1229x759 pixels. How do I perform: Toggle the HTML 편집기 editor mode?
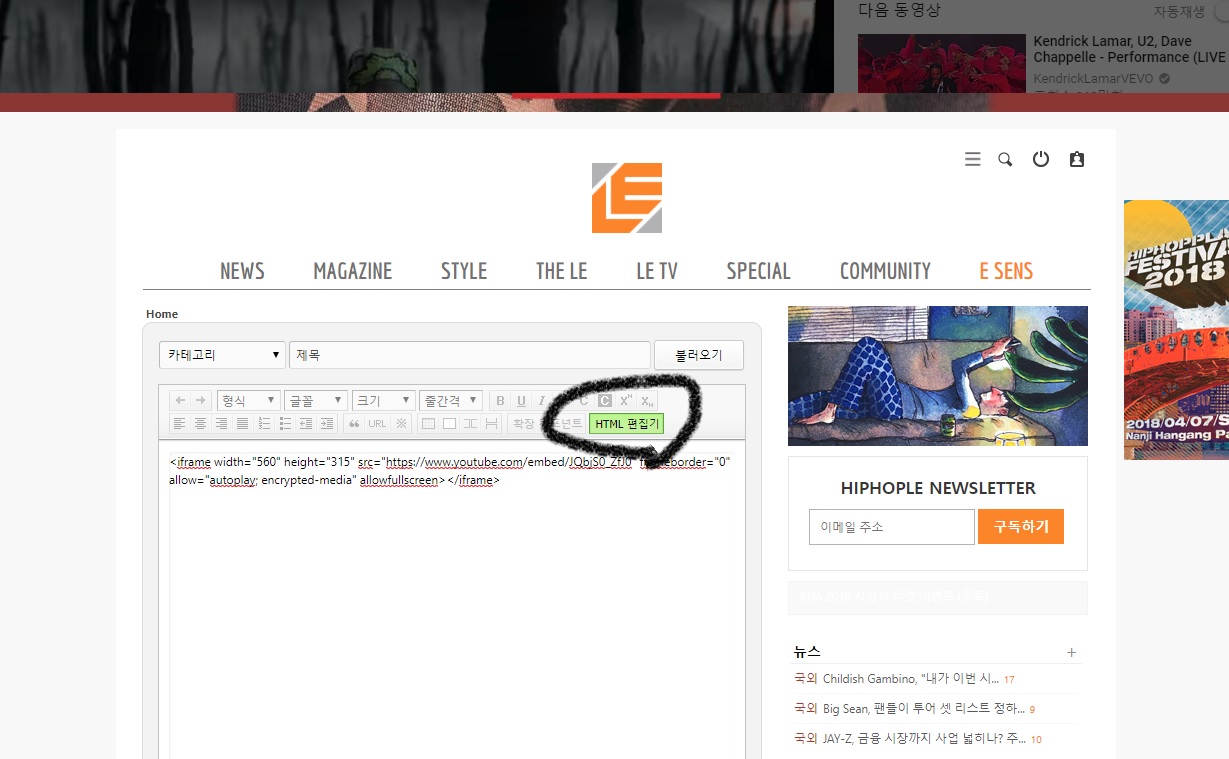pos(626,424)
